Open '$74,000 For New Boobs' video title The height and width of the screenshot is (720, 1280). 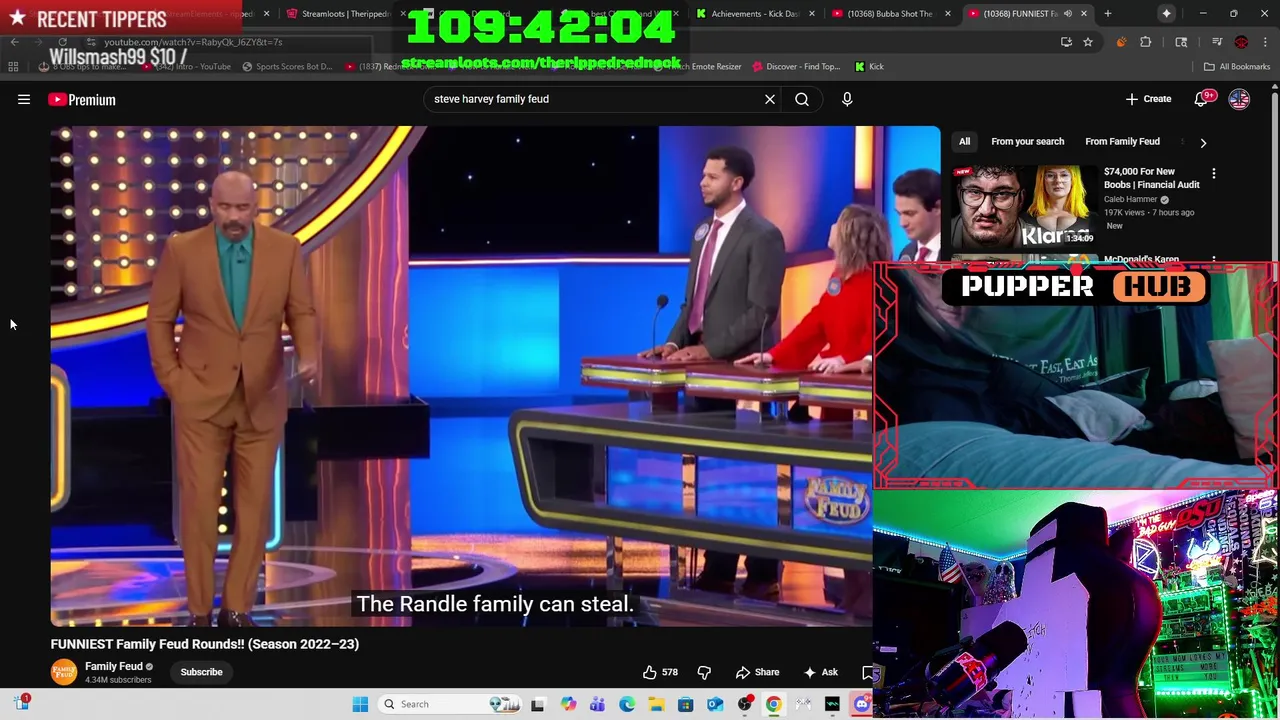(1151, 178)
